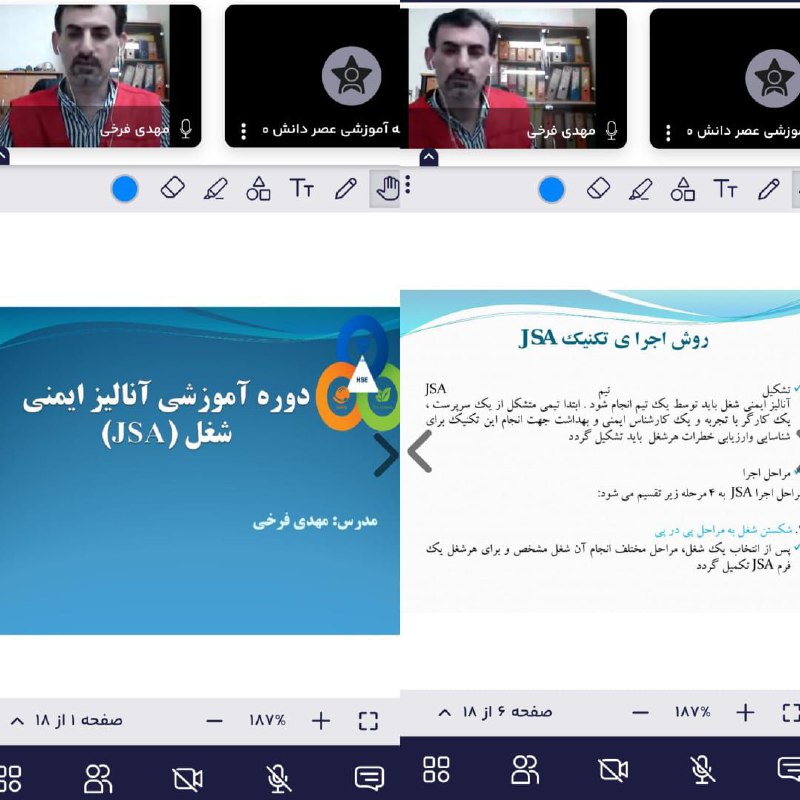Screen dimensions: 800x800
Task: Pick highlighter tool above page 6 slide
Action: 640,189
